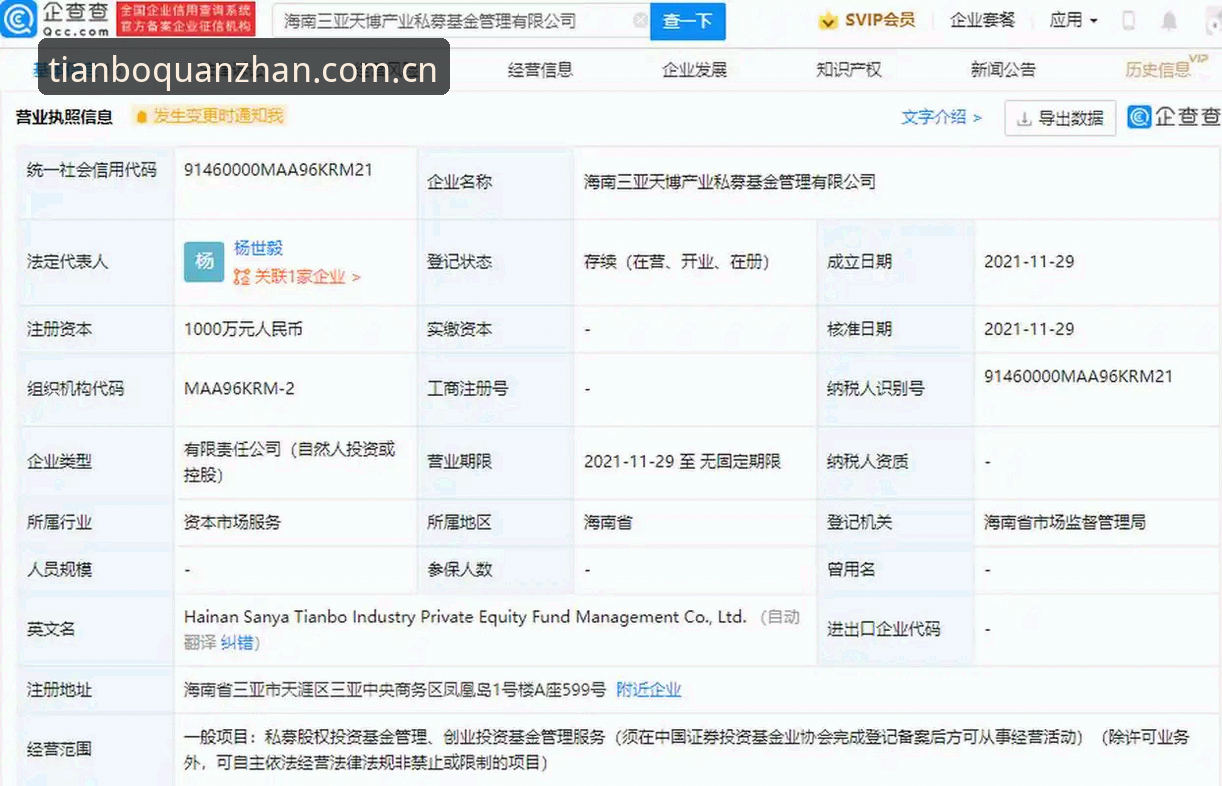Select taxpayer ID beside 纳税人识别号

[1078, 377]
